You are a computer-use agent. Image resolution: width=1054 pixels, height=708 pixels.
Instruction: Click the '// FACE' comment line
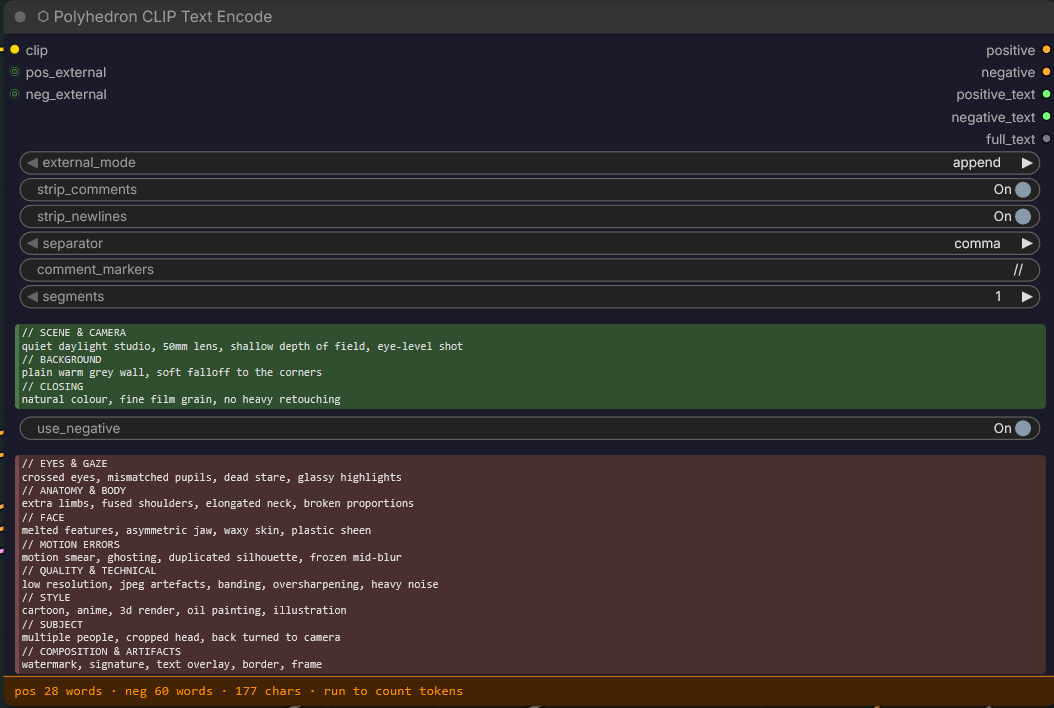pyautogui.click(x=43, y=518)
